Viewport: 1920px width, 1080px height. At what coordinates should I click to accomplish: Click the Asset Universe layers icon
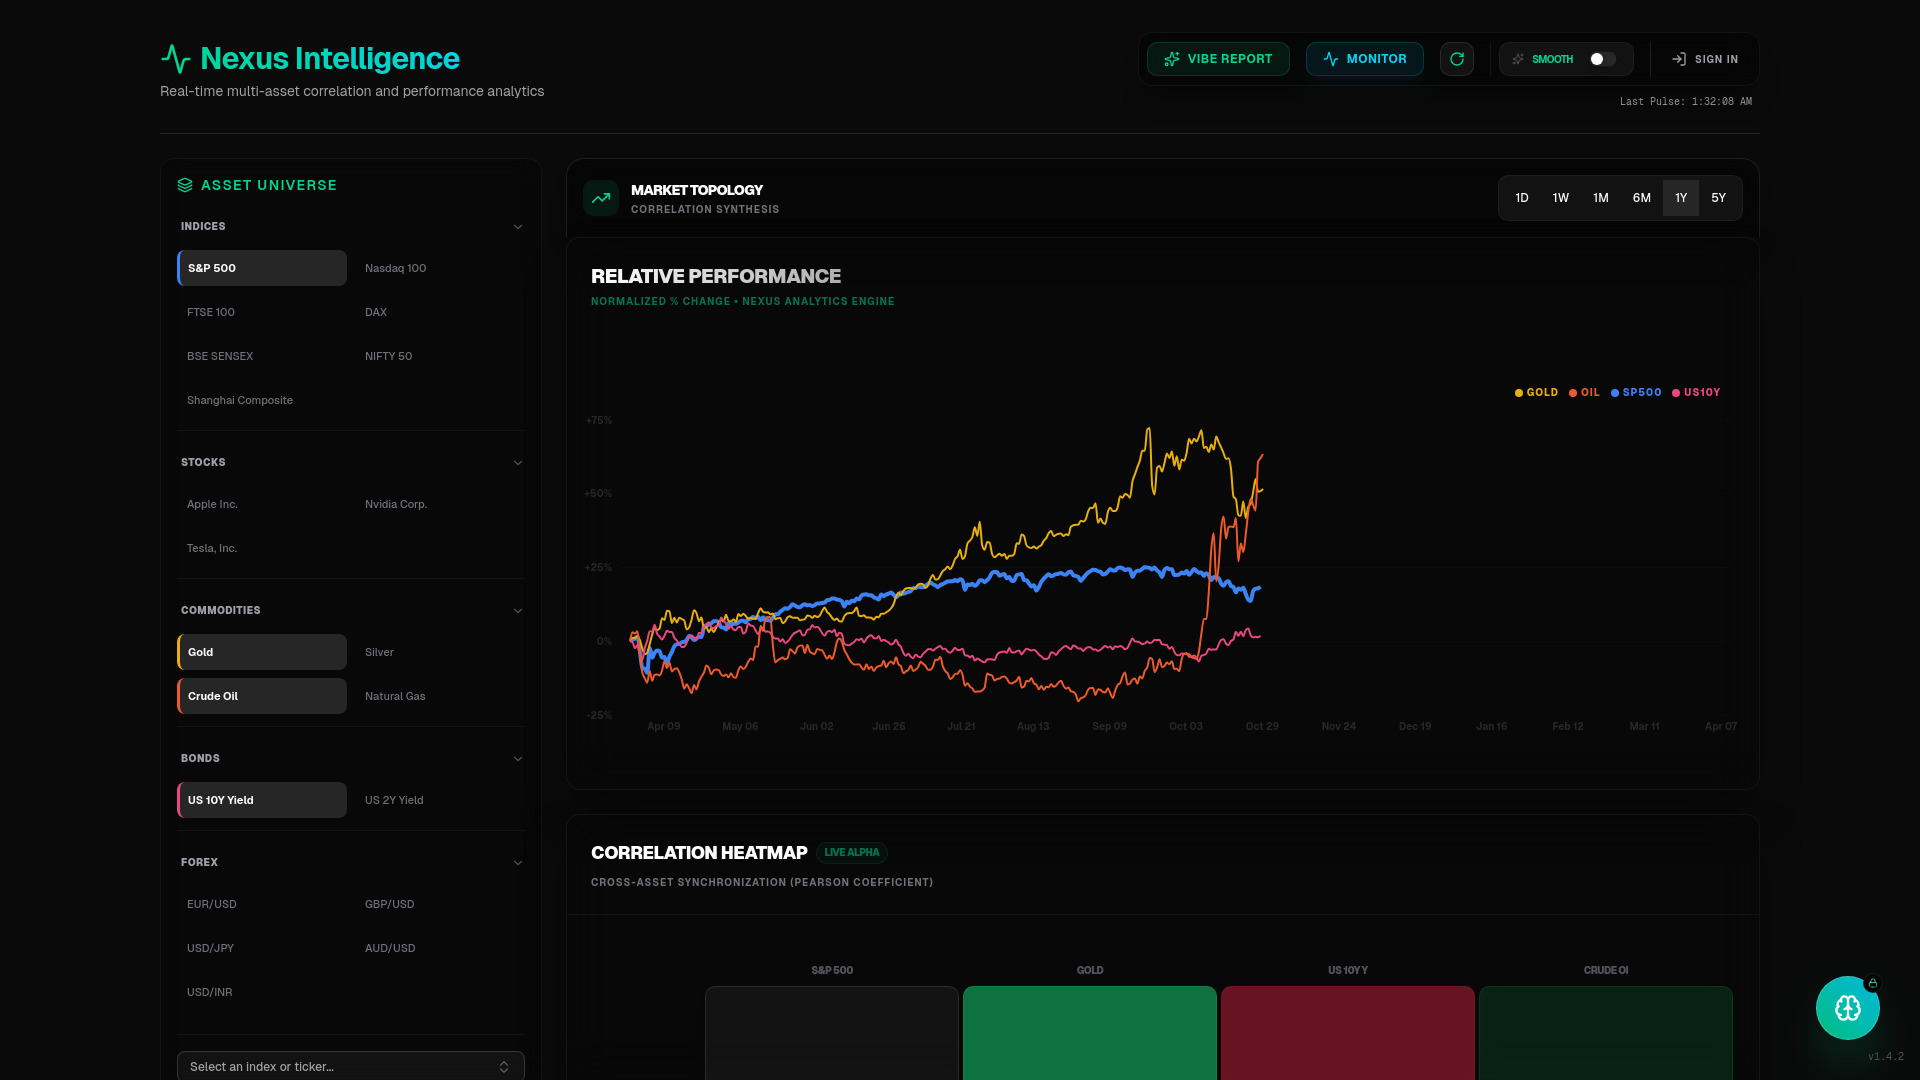click(x=185, y=185)
